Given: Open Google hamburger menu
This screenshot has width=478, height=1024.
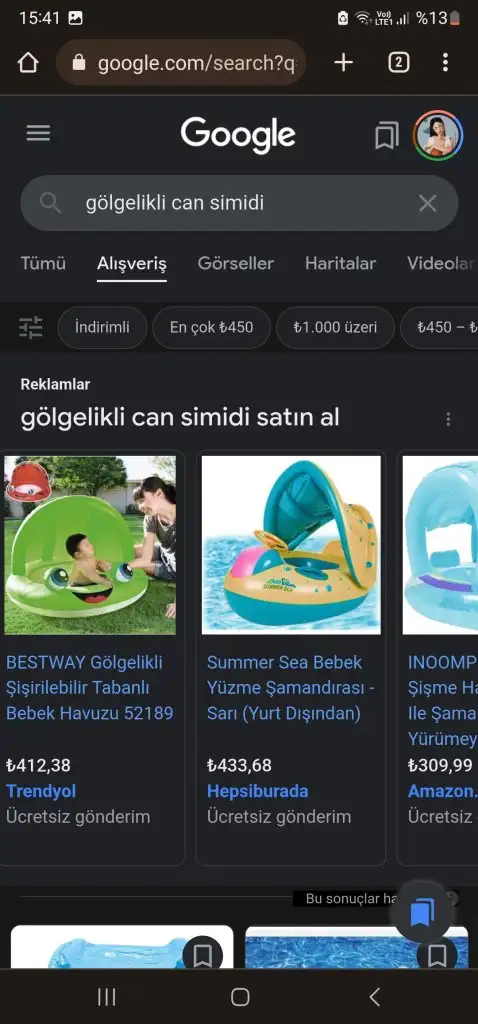Looking at the screenshot, I should click(x=38, y=134).
